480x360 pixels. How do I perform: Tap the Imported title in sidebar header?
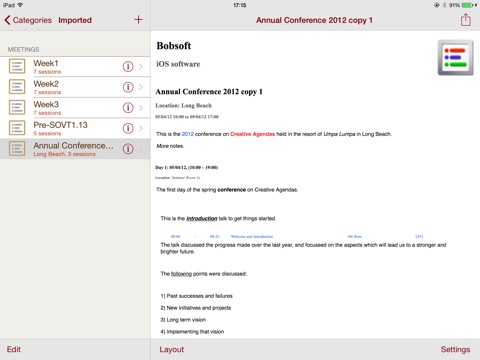tap(75, 20)
